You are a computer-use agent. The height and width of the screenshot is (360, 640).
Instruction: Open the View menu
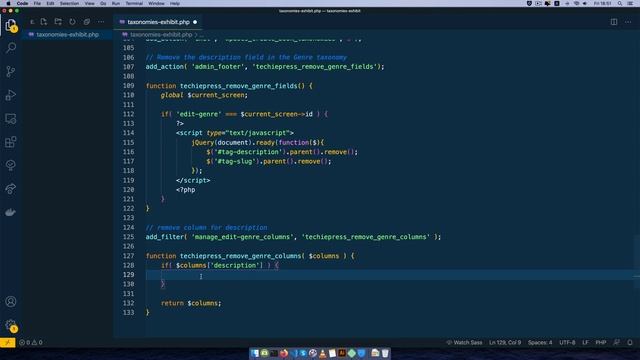[89, 3]
